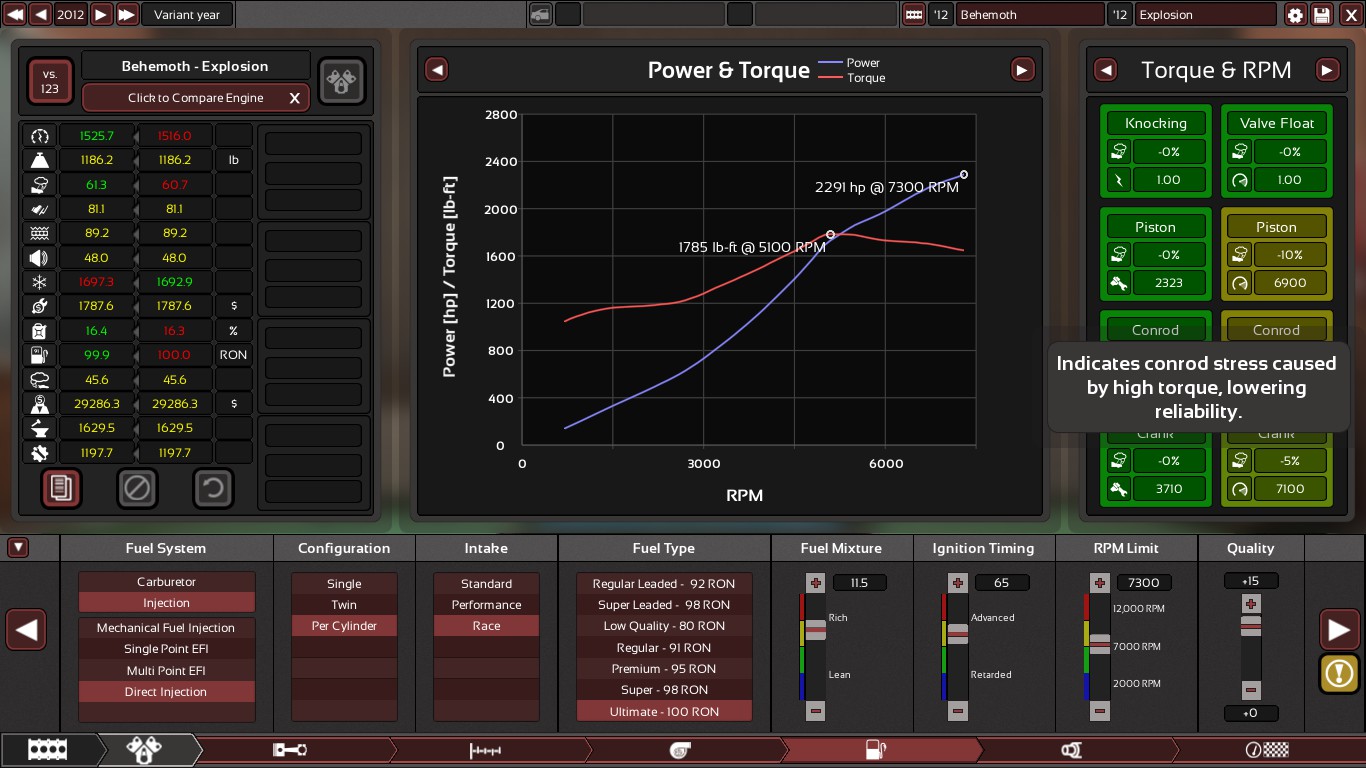Go to next panel after Torque & RPM

tap(1327, 70)
